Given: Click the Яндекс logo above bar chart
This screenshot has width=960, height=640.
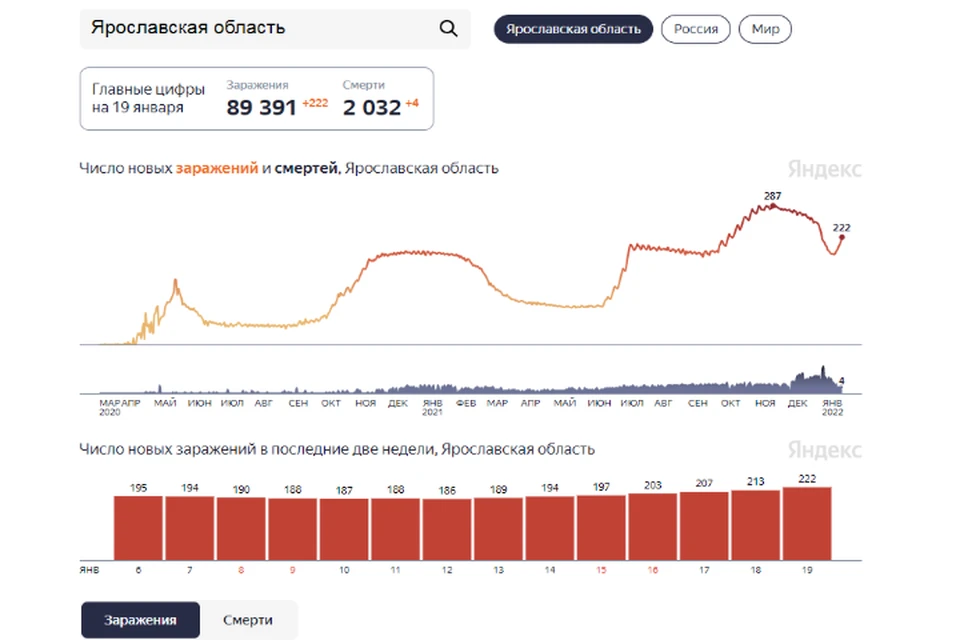Looking at the screenshot, I should click(x=824, y=450).
